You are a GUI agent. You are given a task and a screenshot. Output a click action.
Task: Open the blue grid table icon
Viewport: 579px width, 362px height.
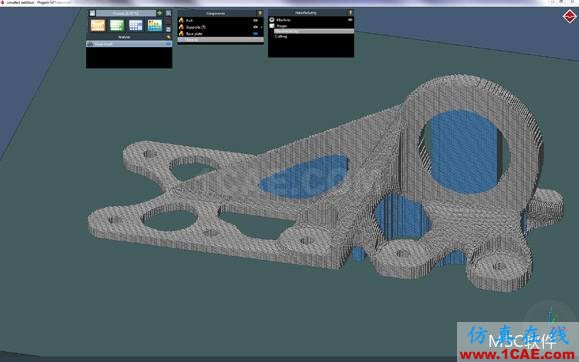[x=136, y=25]
